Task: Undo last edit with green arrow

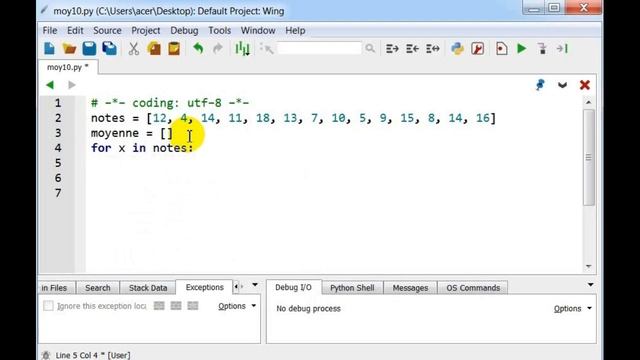Action: tap(198, 49)
